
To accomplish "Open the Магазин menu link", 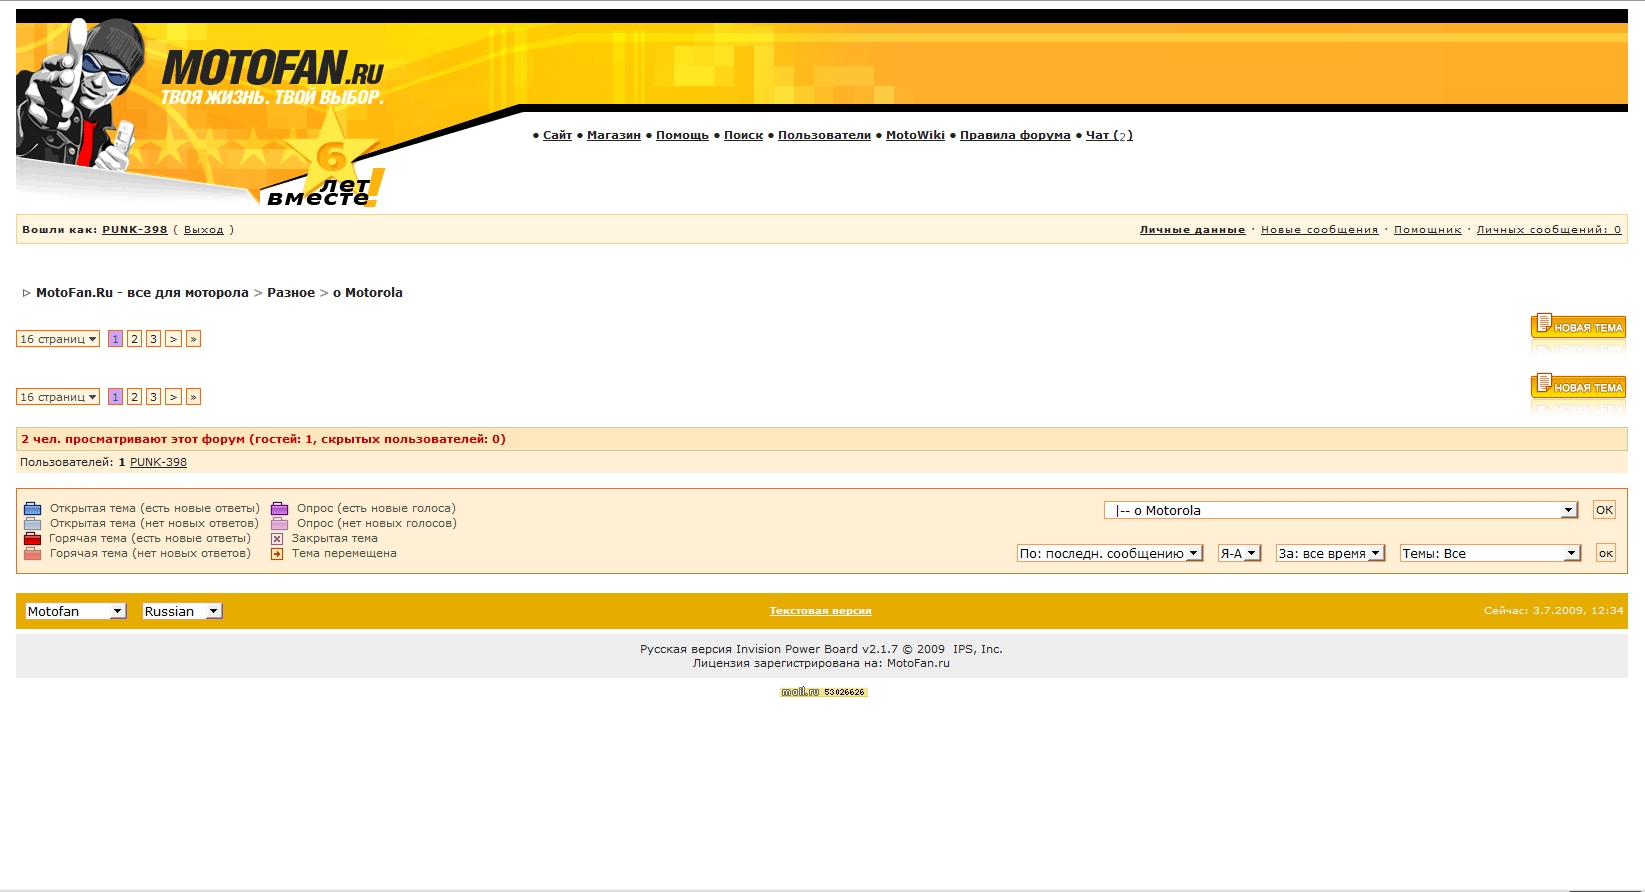I will [614, 135].
